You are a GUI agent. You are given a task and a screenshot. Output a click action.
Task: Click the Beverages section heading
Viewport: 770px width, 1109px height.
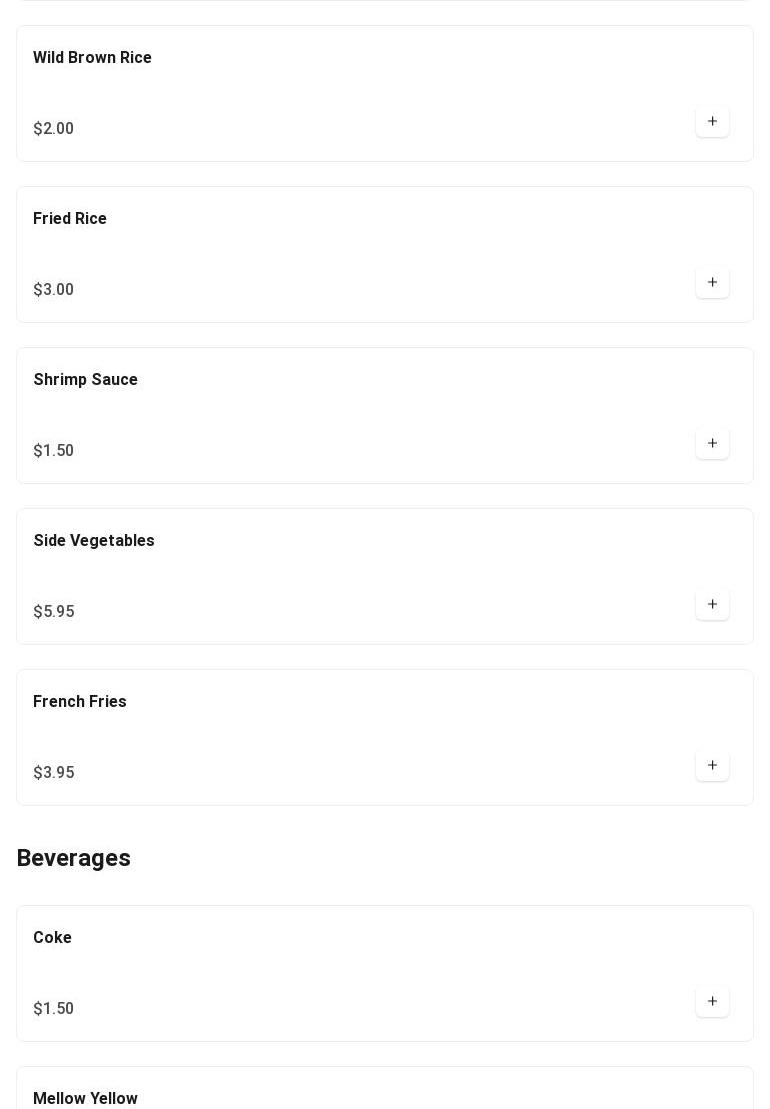point(74,858)
